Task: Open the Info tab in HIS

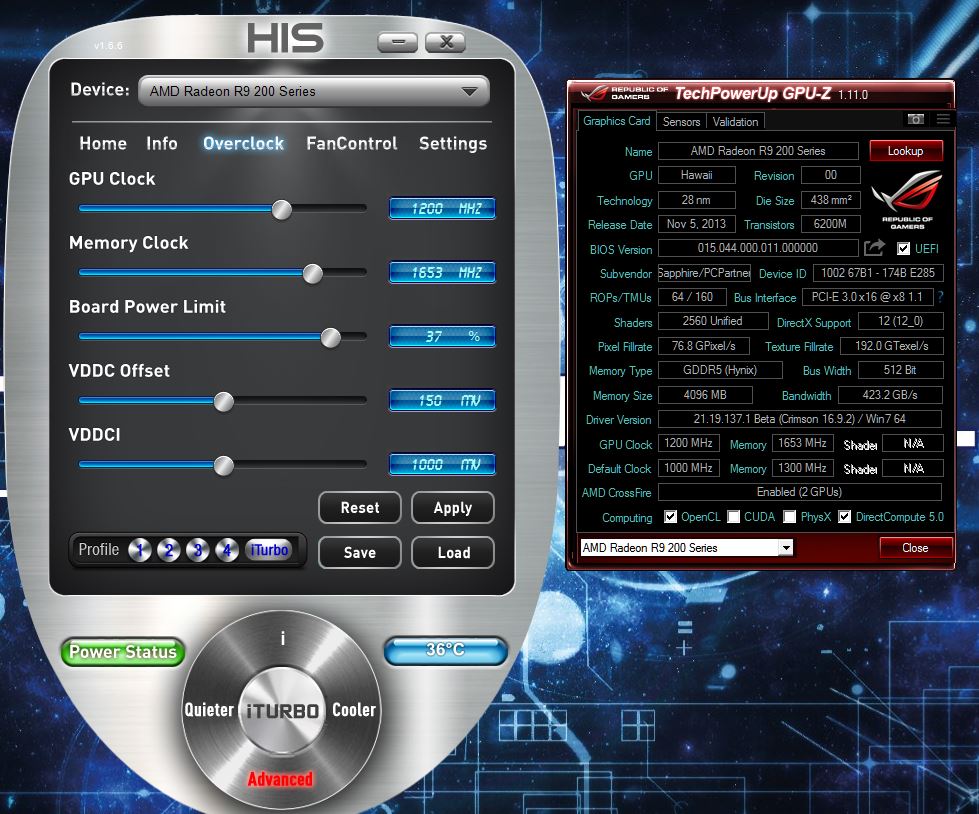Action: (x=162, y=144)
